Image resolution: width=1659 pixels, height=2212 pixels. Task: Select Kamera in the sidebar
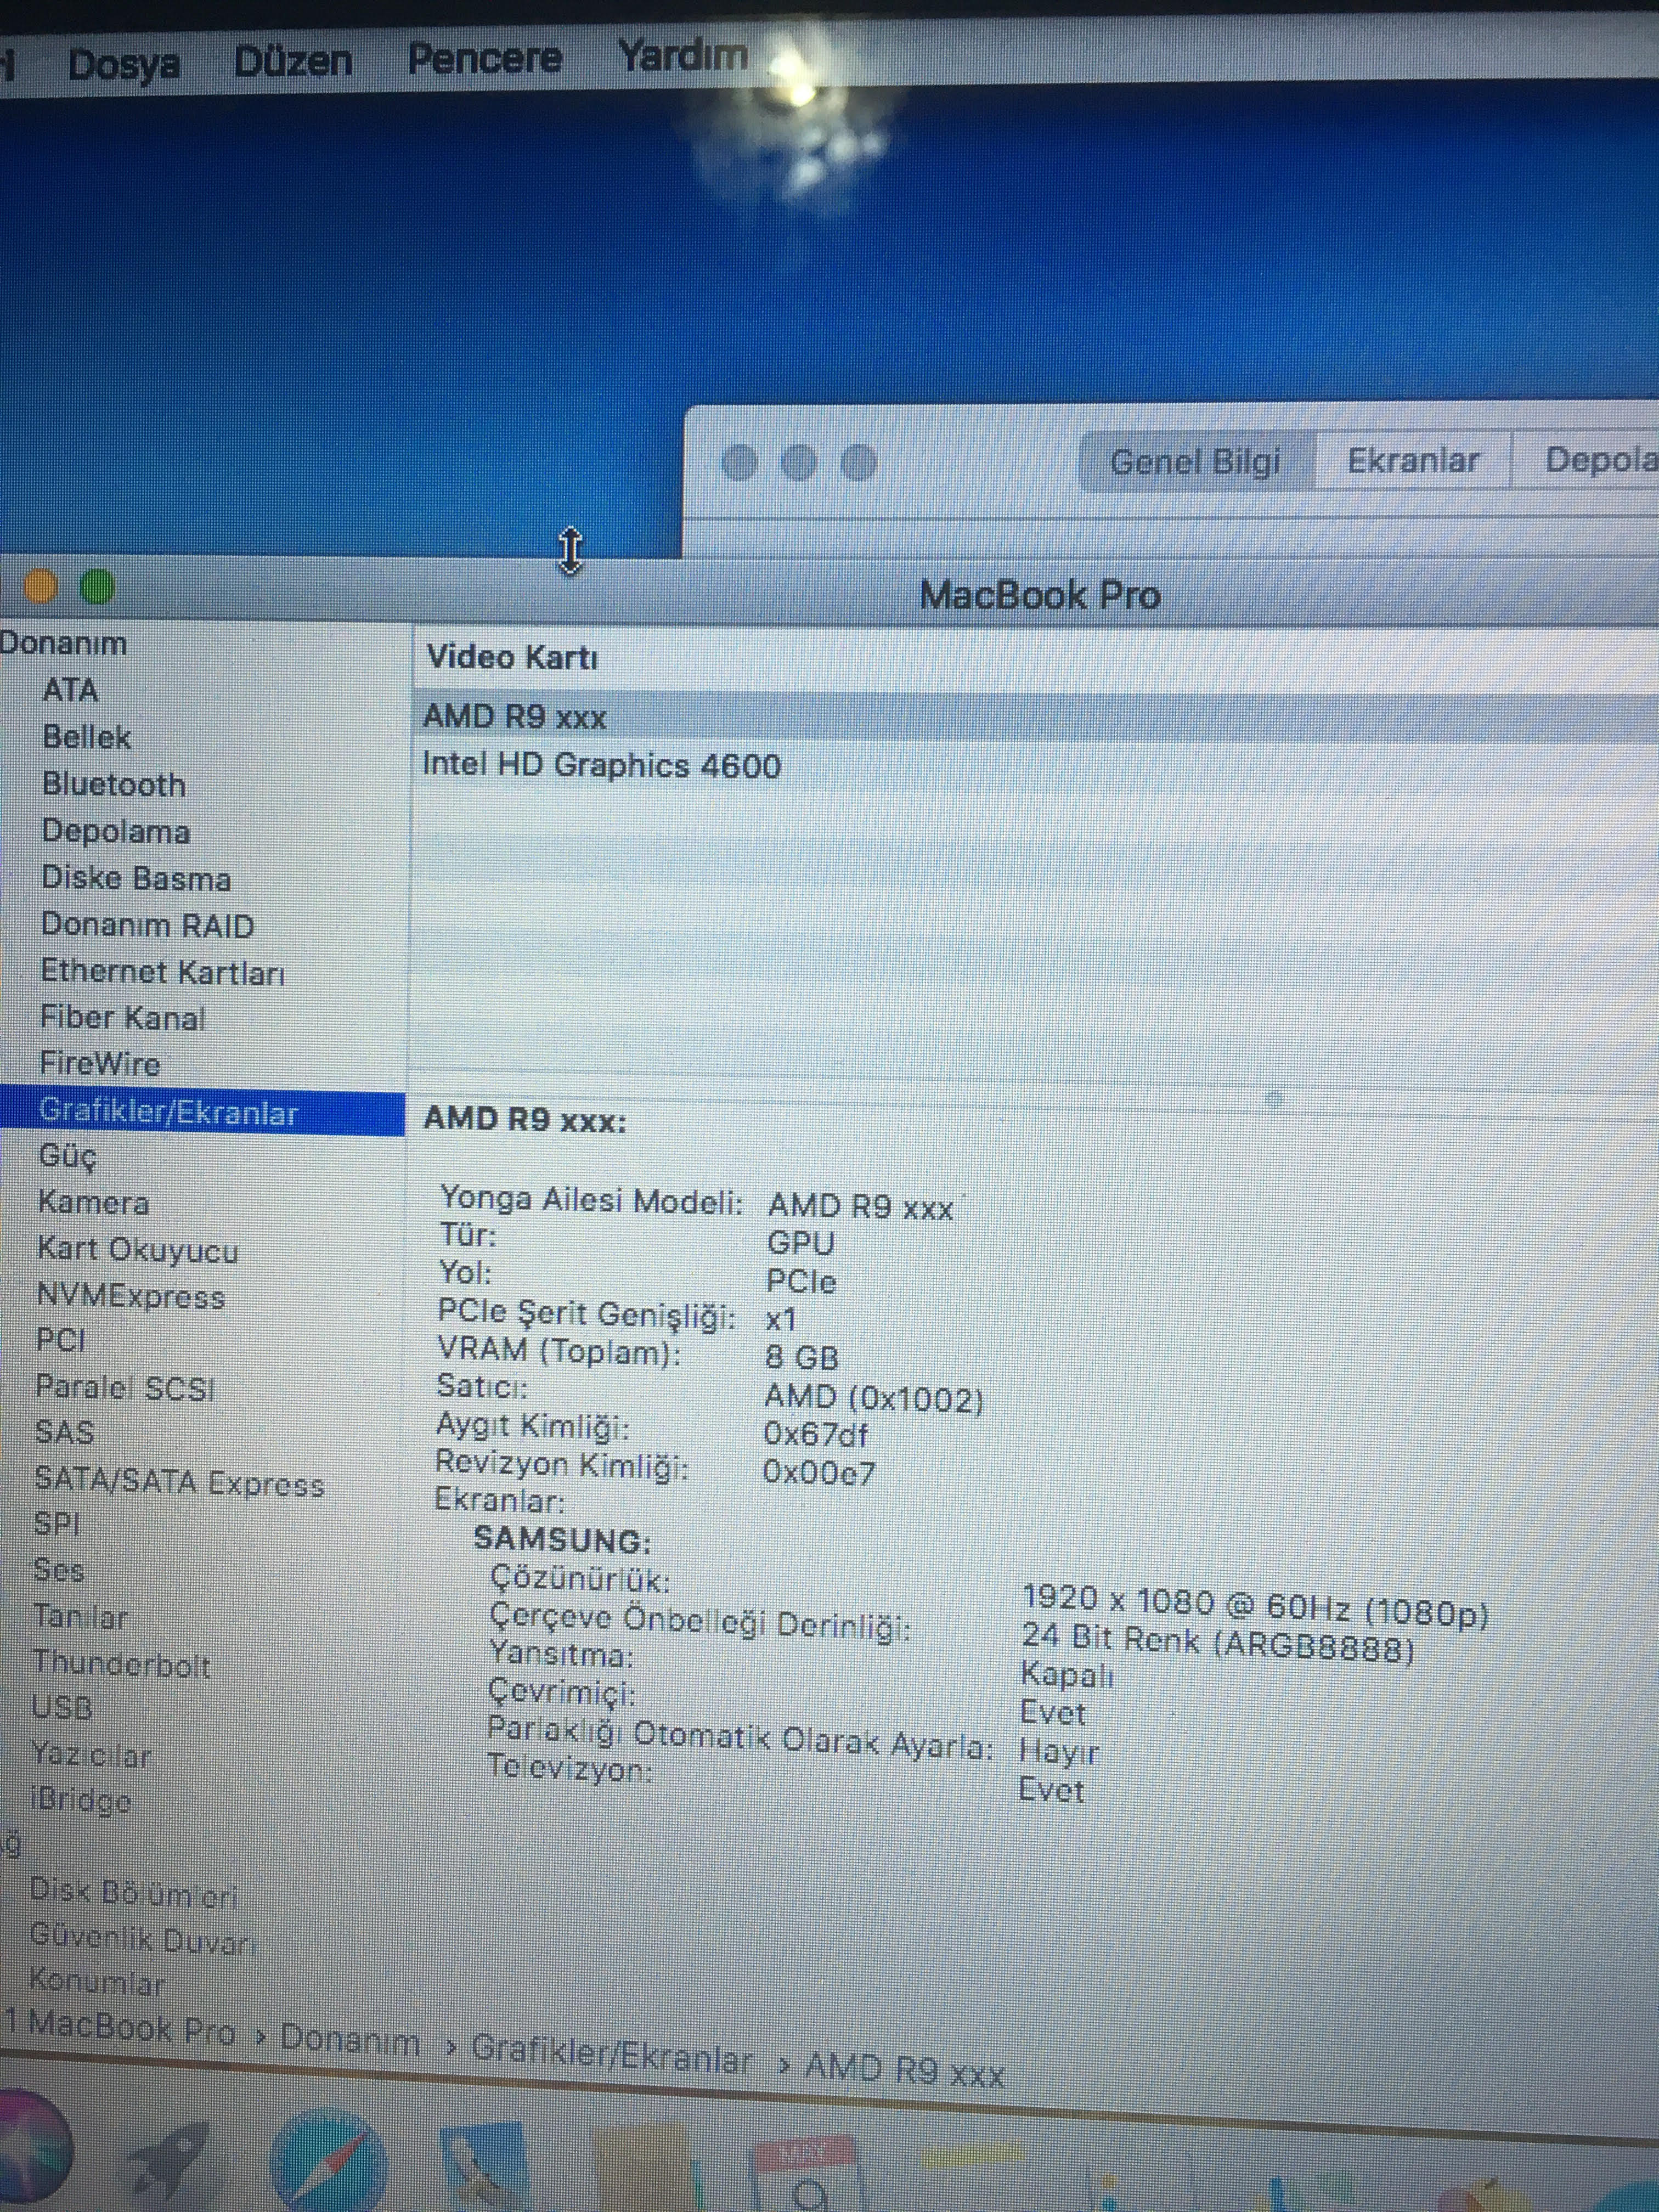pos(93,1202)
